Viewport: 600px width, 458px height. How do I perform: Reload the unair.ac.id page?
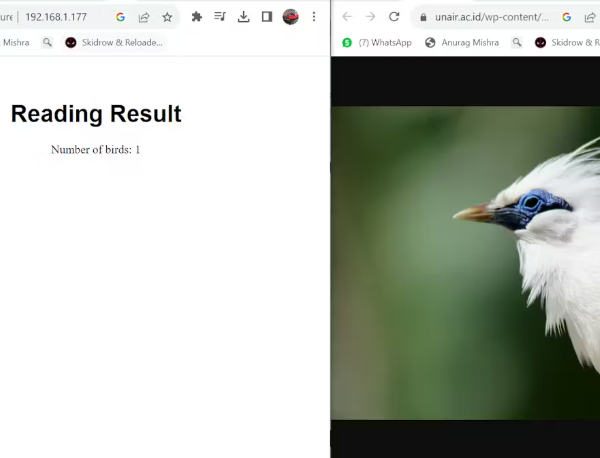point(394,16)
